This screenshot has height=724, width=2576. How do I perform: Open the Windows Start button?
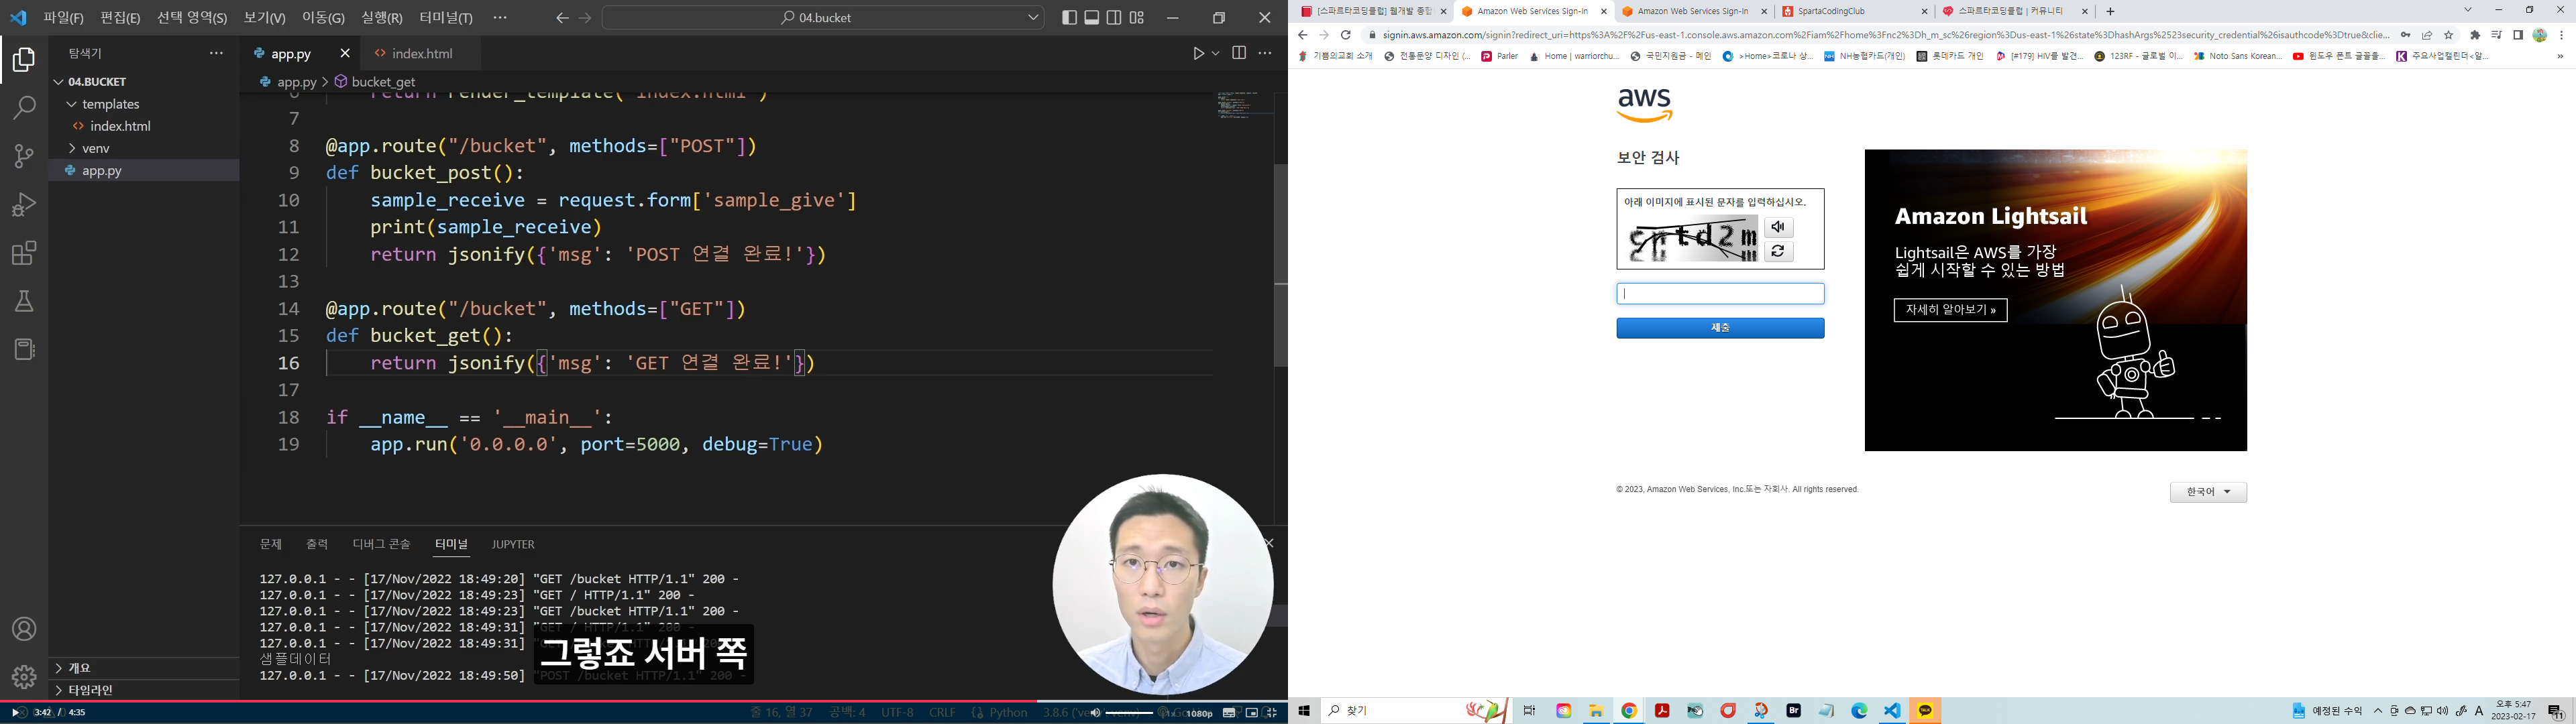(x=1304, y=711)
